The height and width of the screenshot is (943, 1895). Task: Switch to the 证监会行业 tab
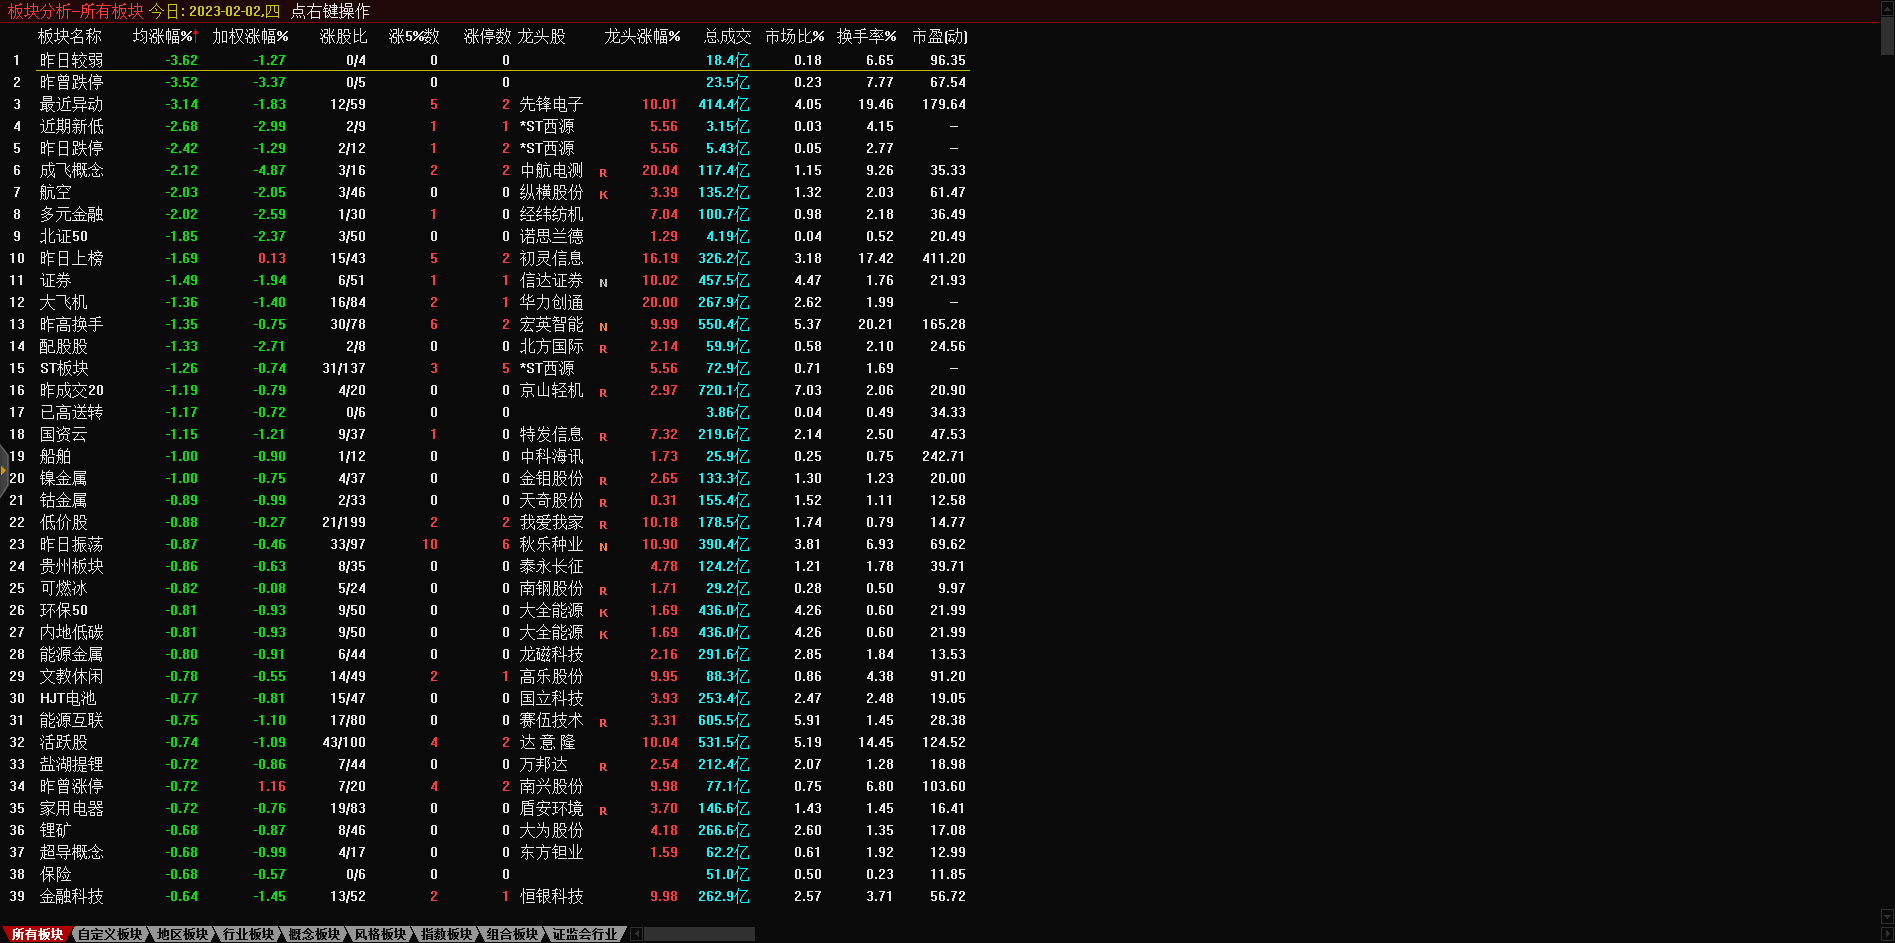(585, 934)
